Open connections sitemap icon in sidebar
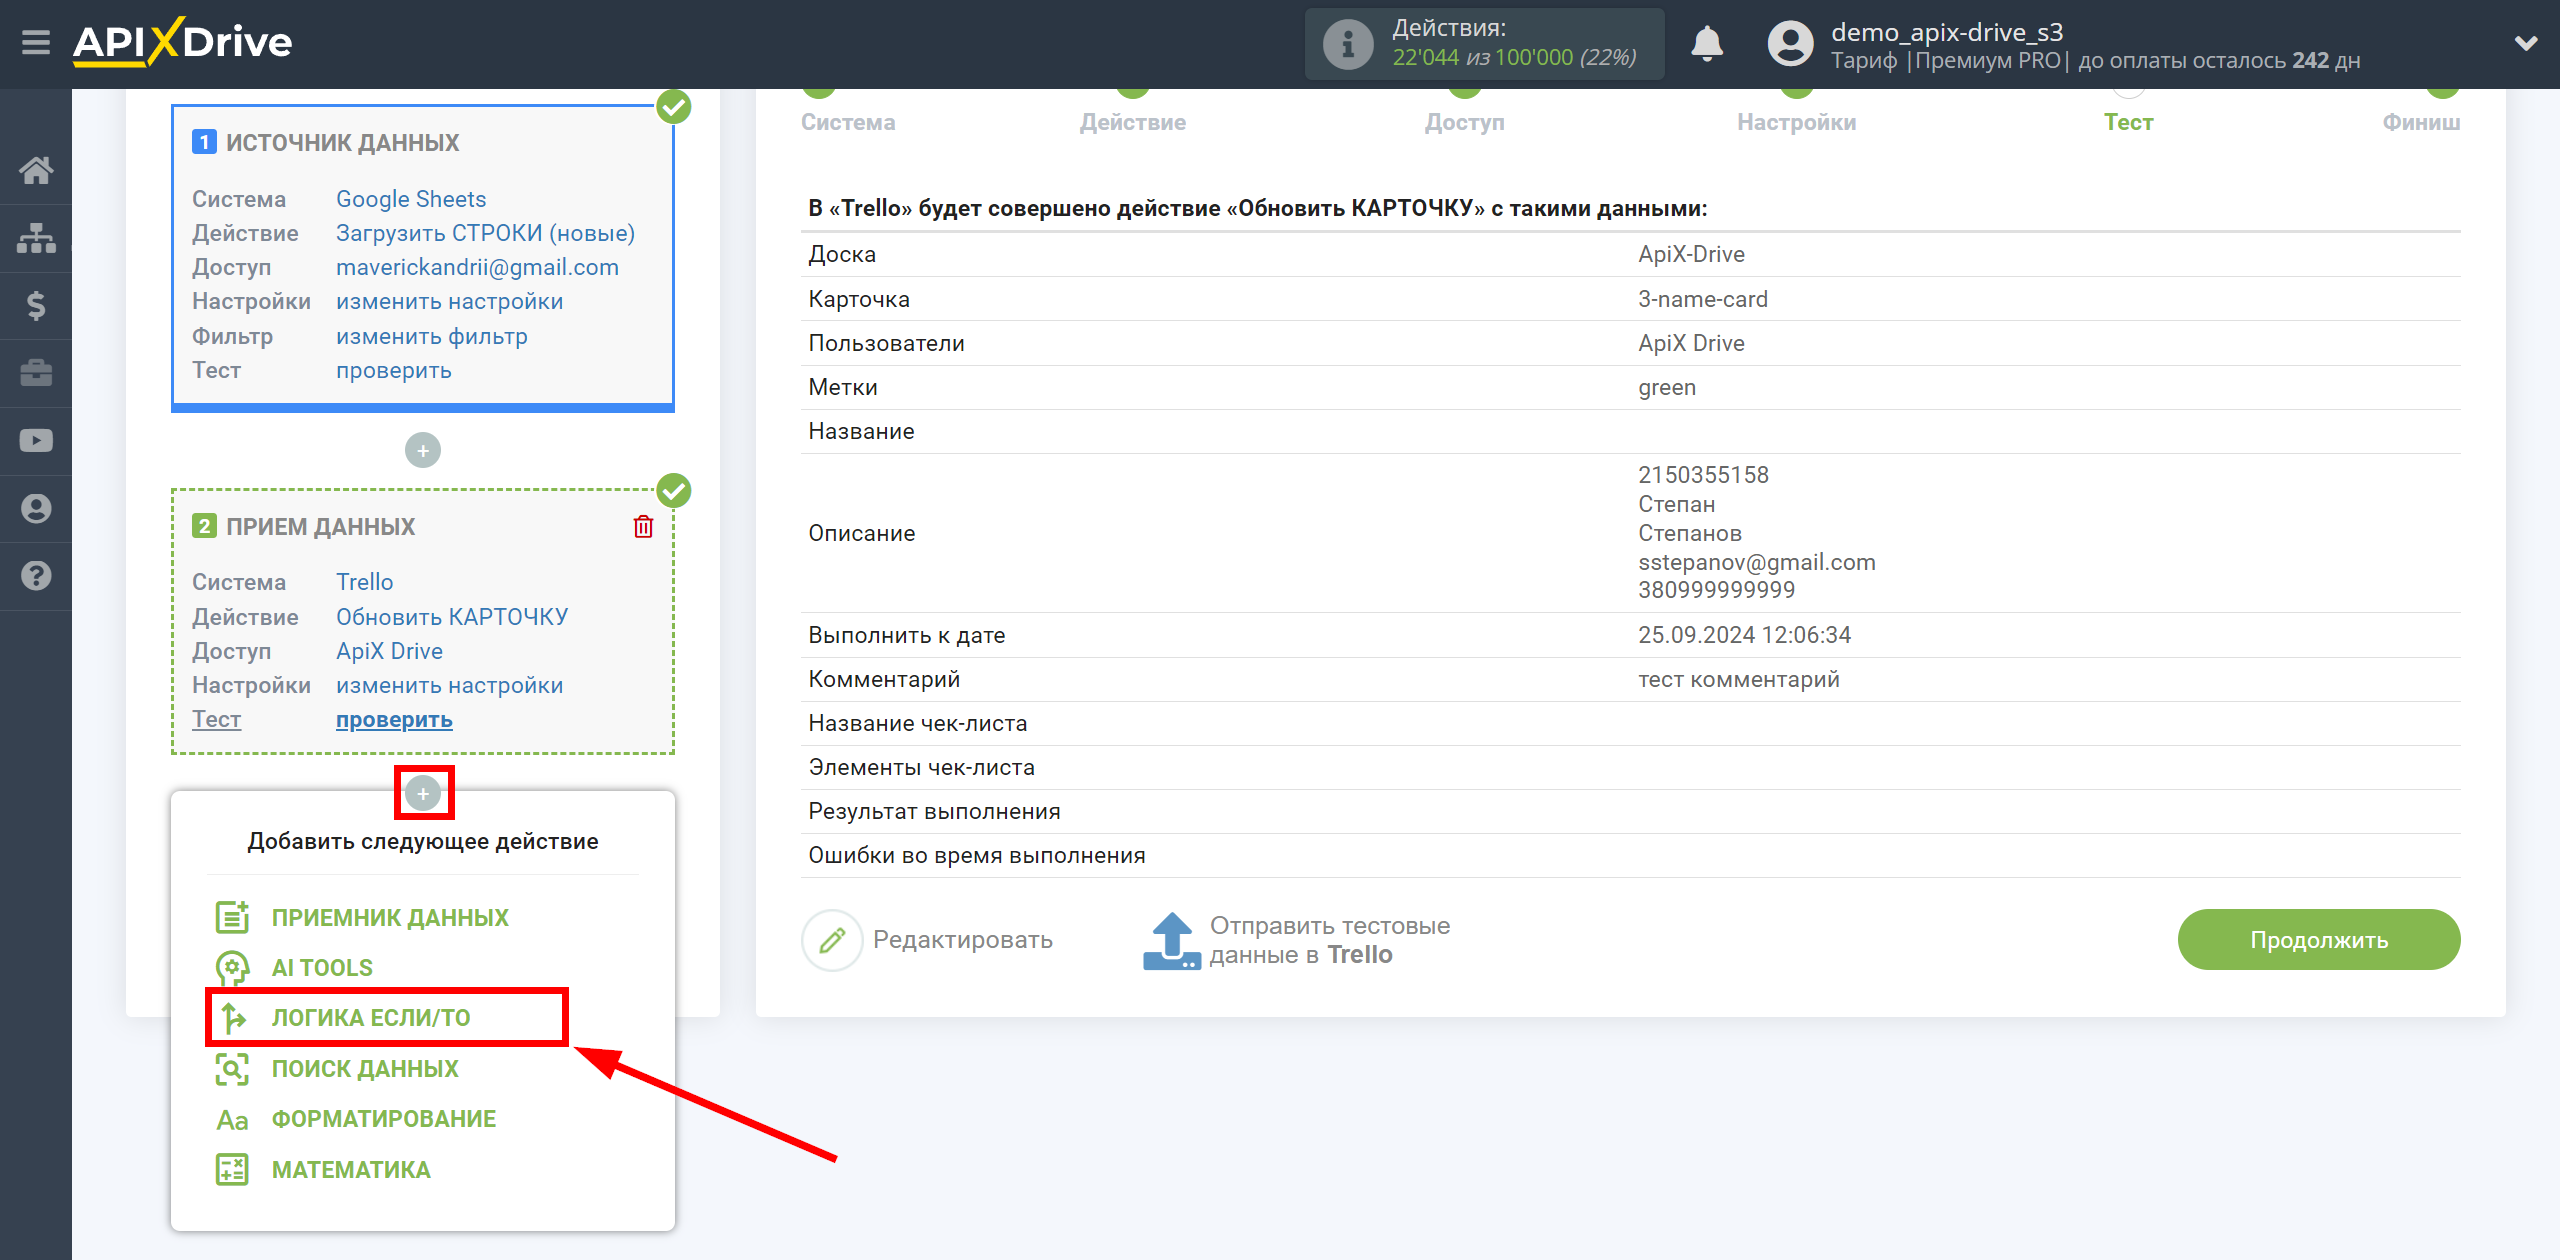2560x1260 pixels. (x=36, y=238)
